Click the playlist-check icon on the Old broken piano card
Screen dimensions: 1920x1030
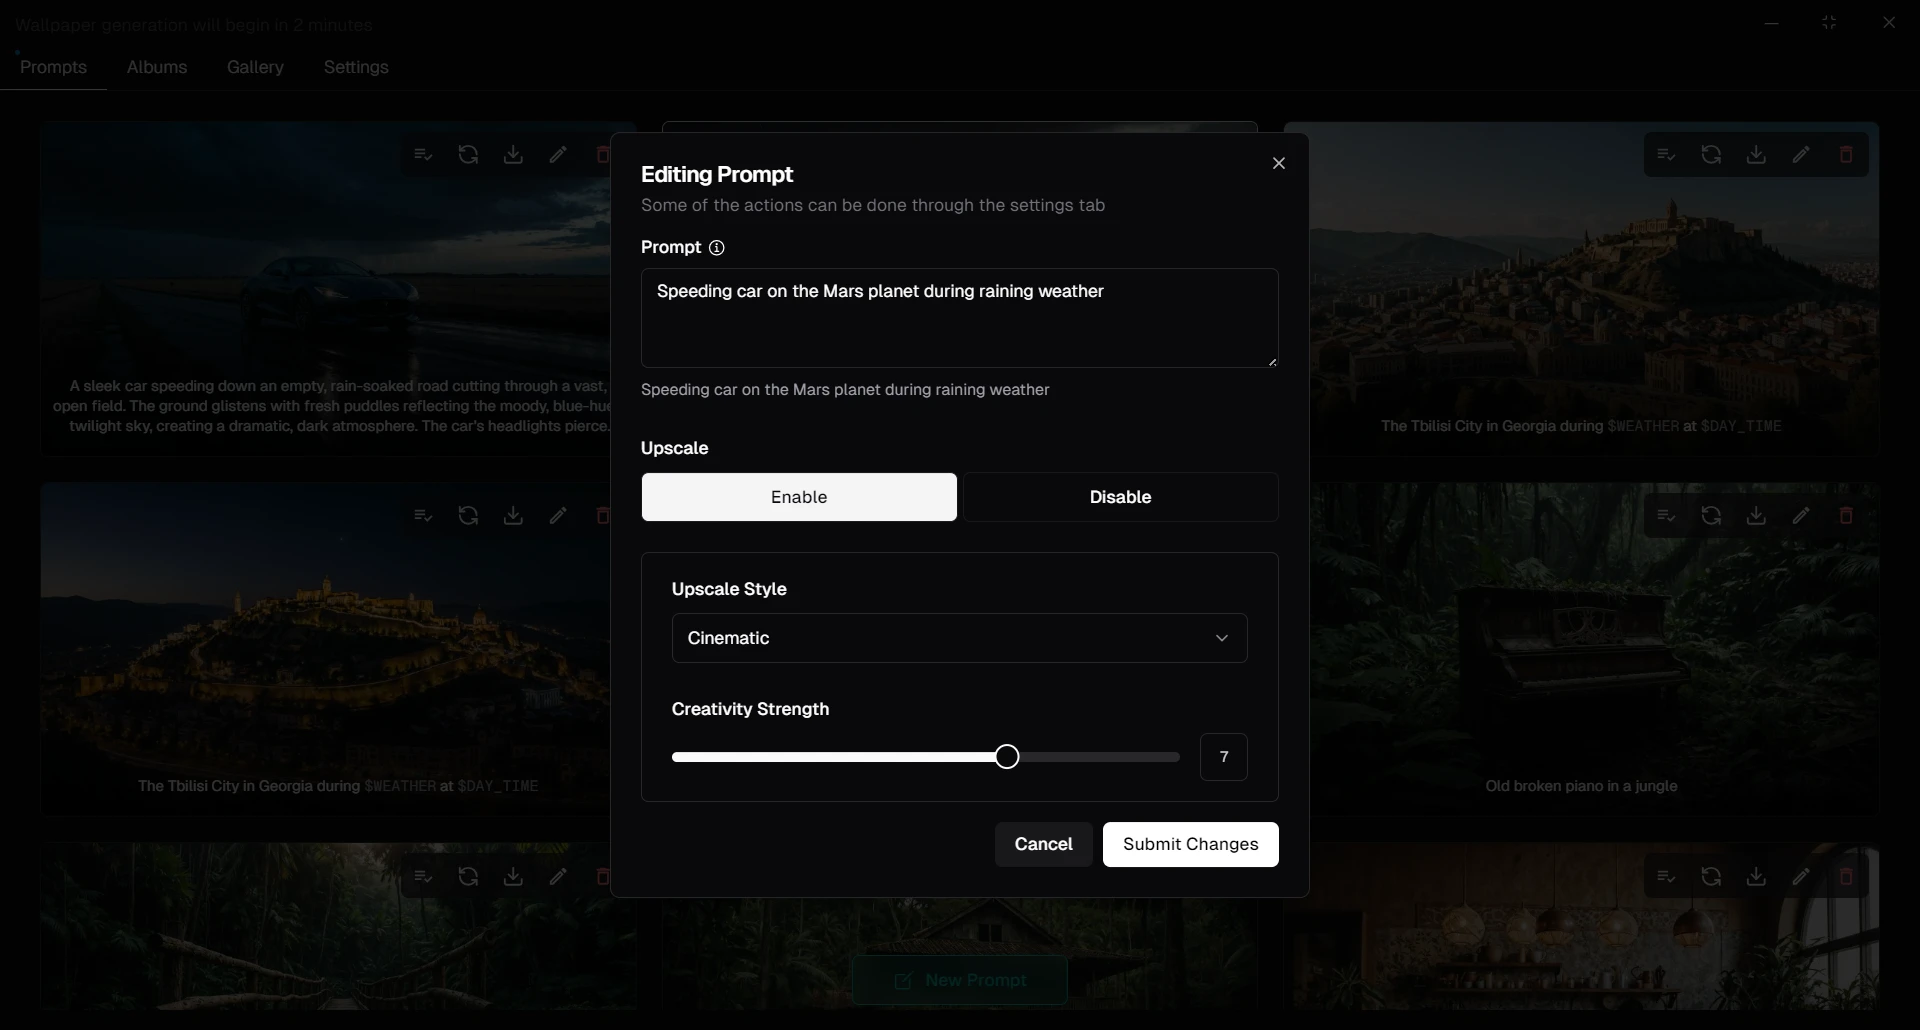pyautogui.click(x=1666, y=516)
